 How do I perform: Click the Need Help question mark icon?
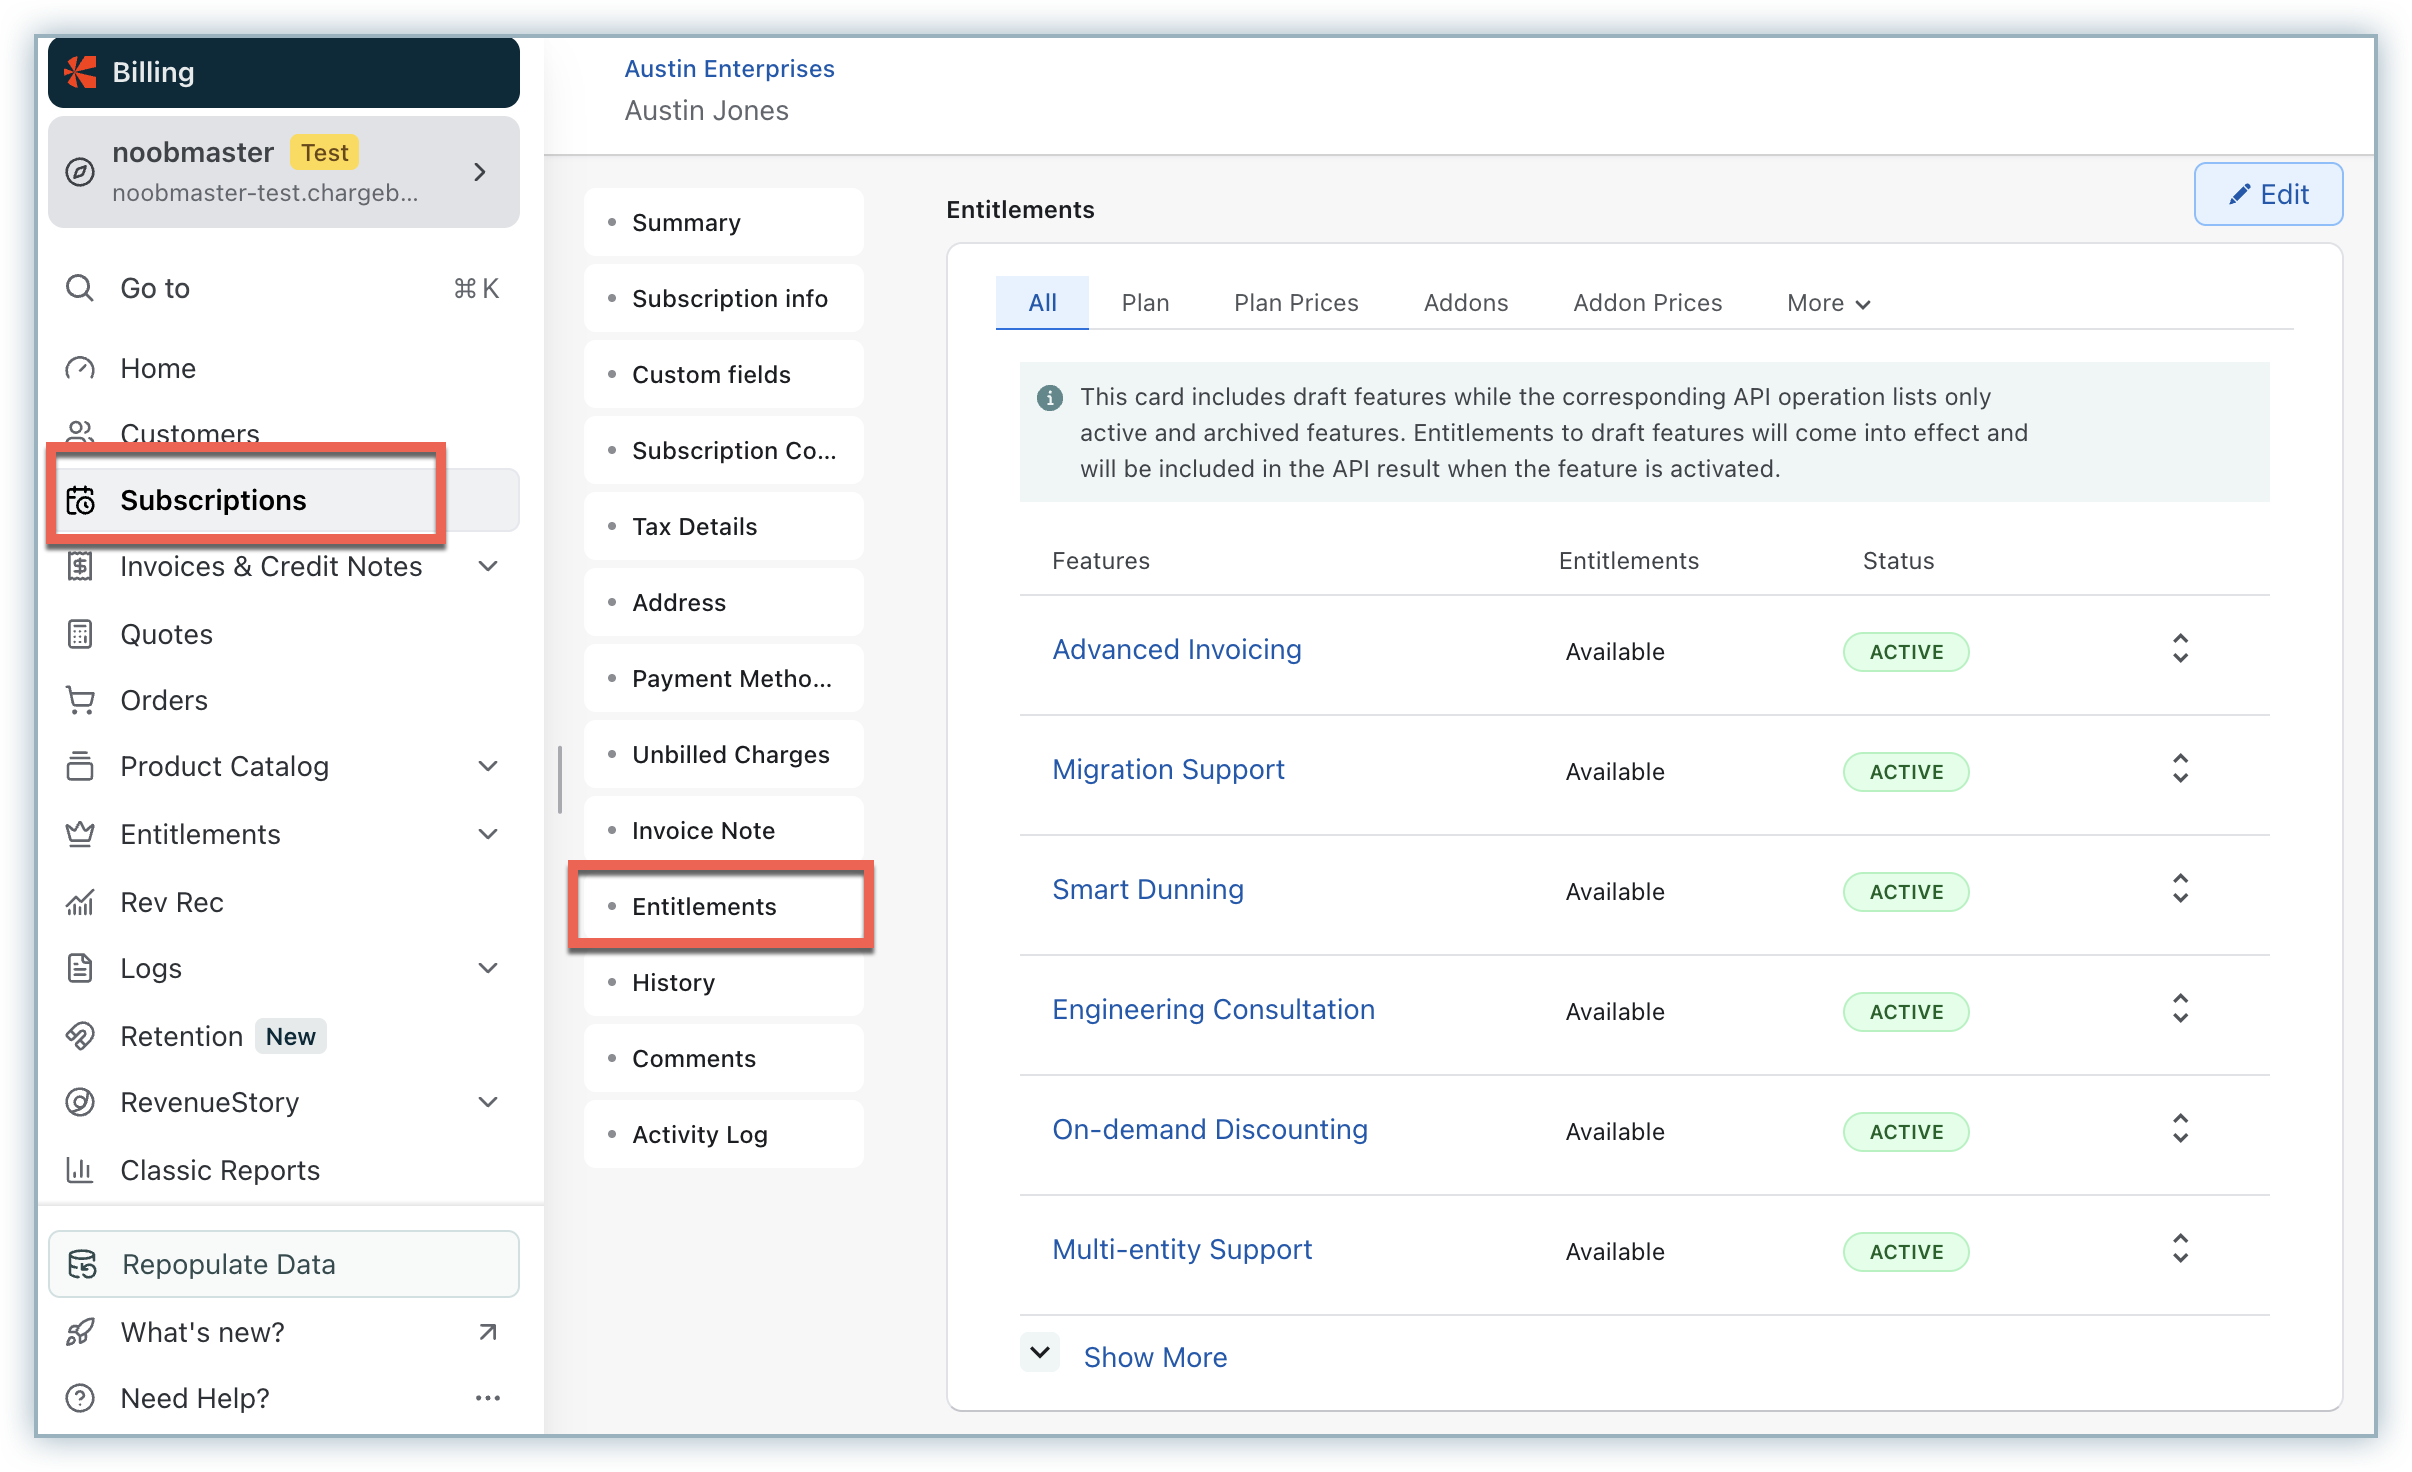[x=80, y=1398]
